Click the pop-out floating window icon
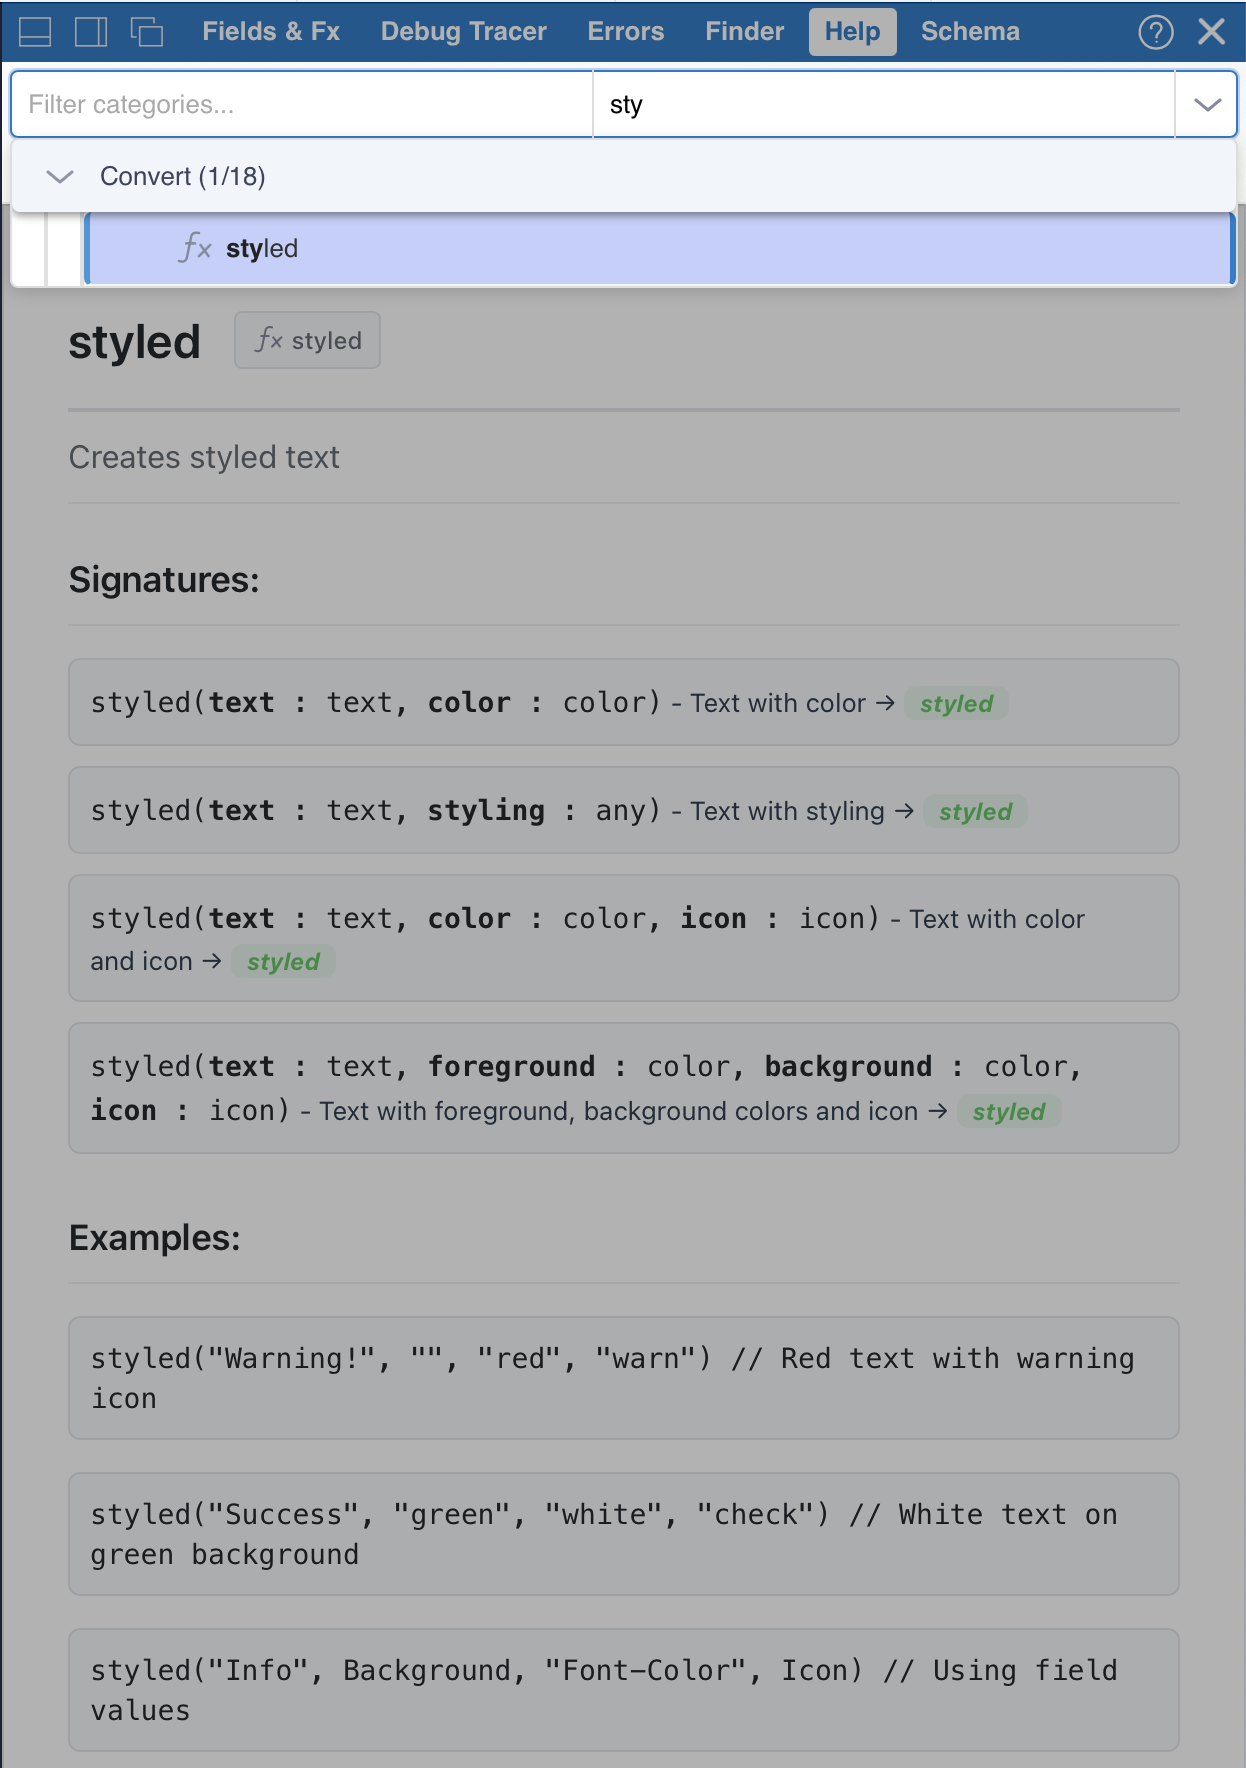 pos(147,32)
